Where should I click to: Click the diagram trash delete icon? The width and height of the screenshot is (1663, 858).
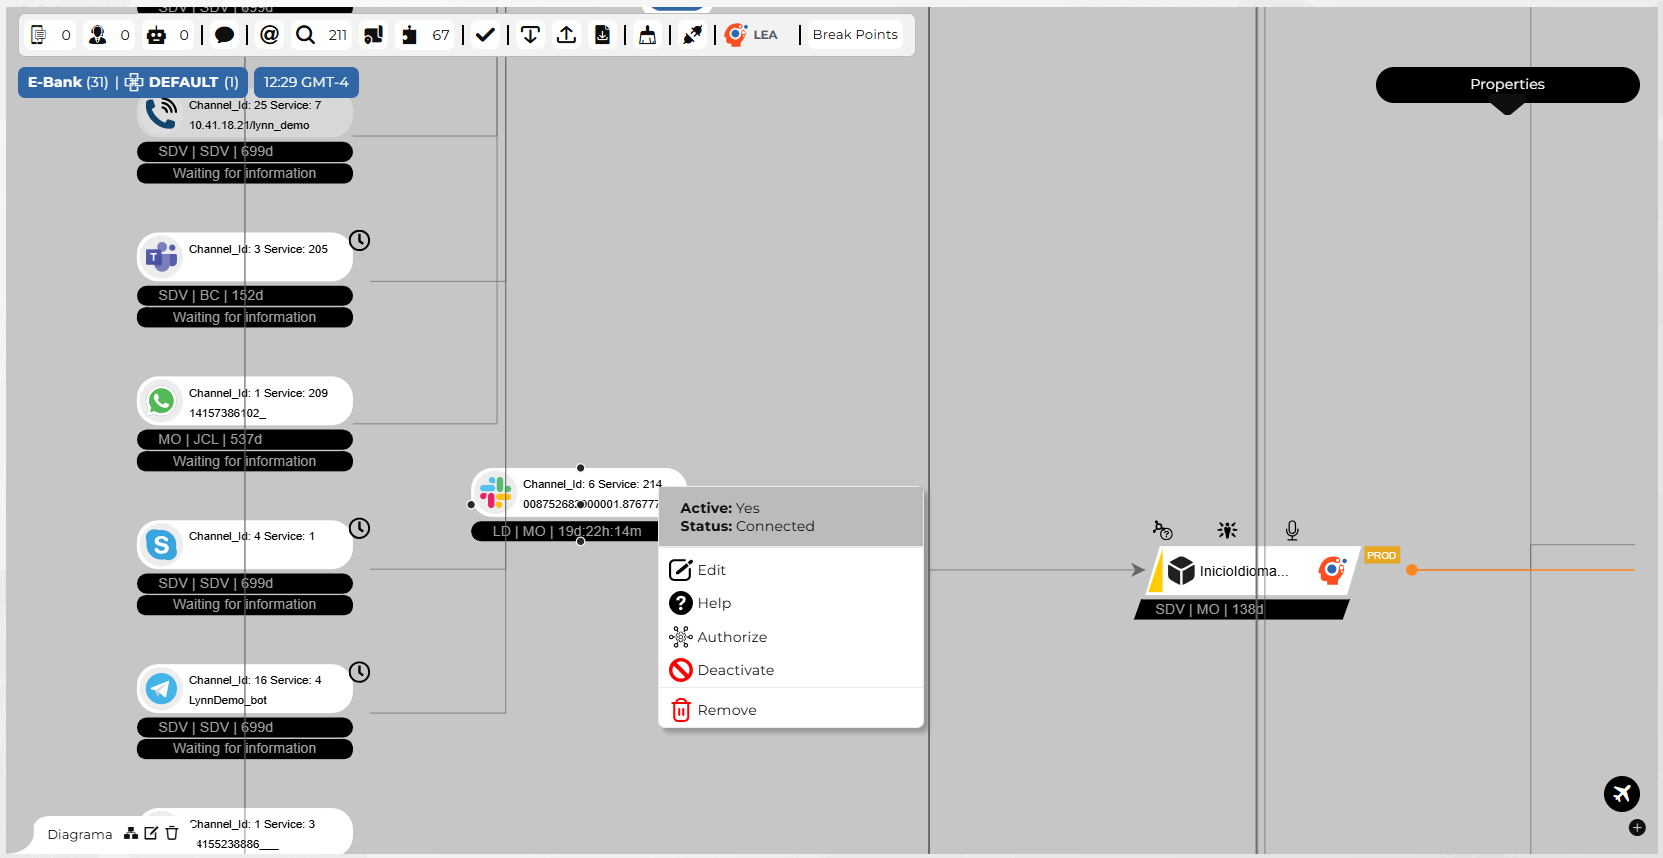point(172,833)
